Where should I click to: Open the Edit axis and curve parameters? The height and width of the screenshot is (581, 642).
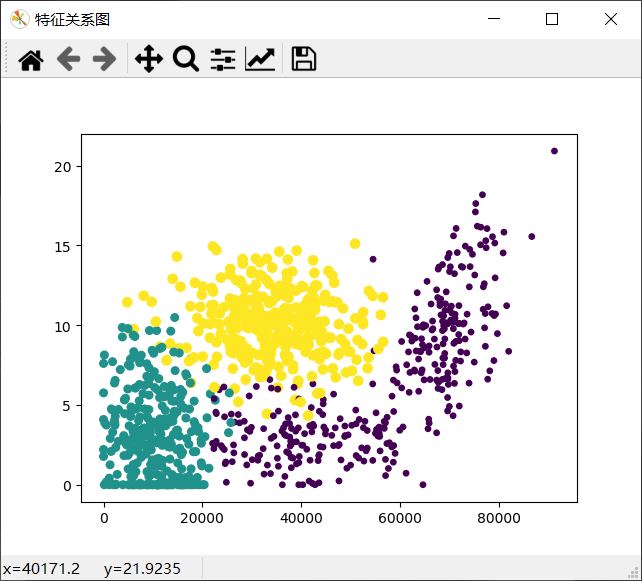(x=260, y=59)
